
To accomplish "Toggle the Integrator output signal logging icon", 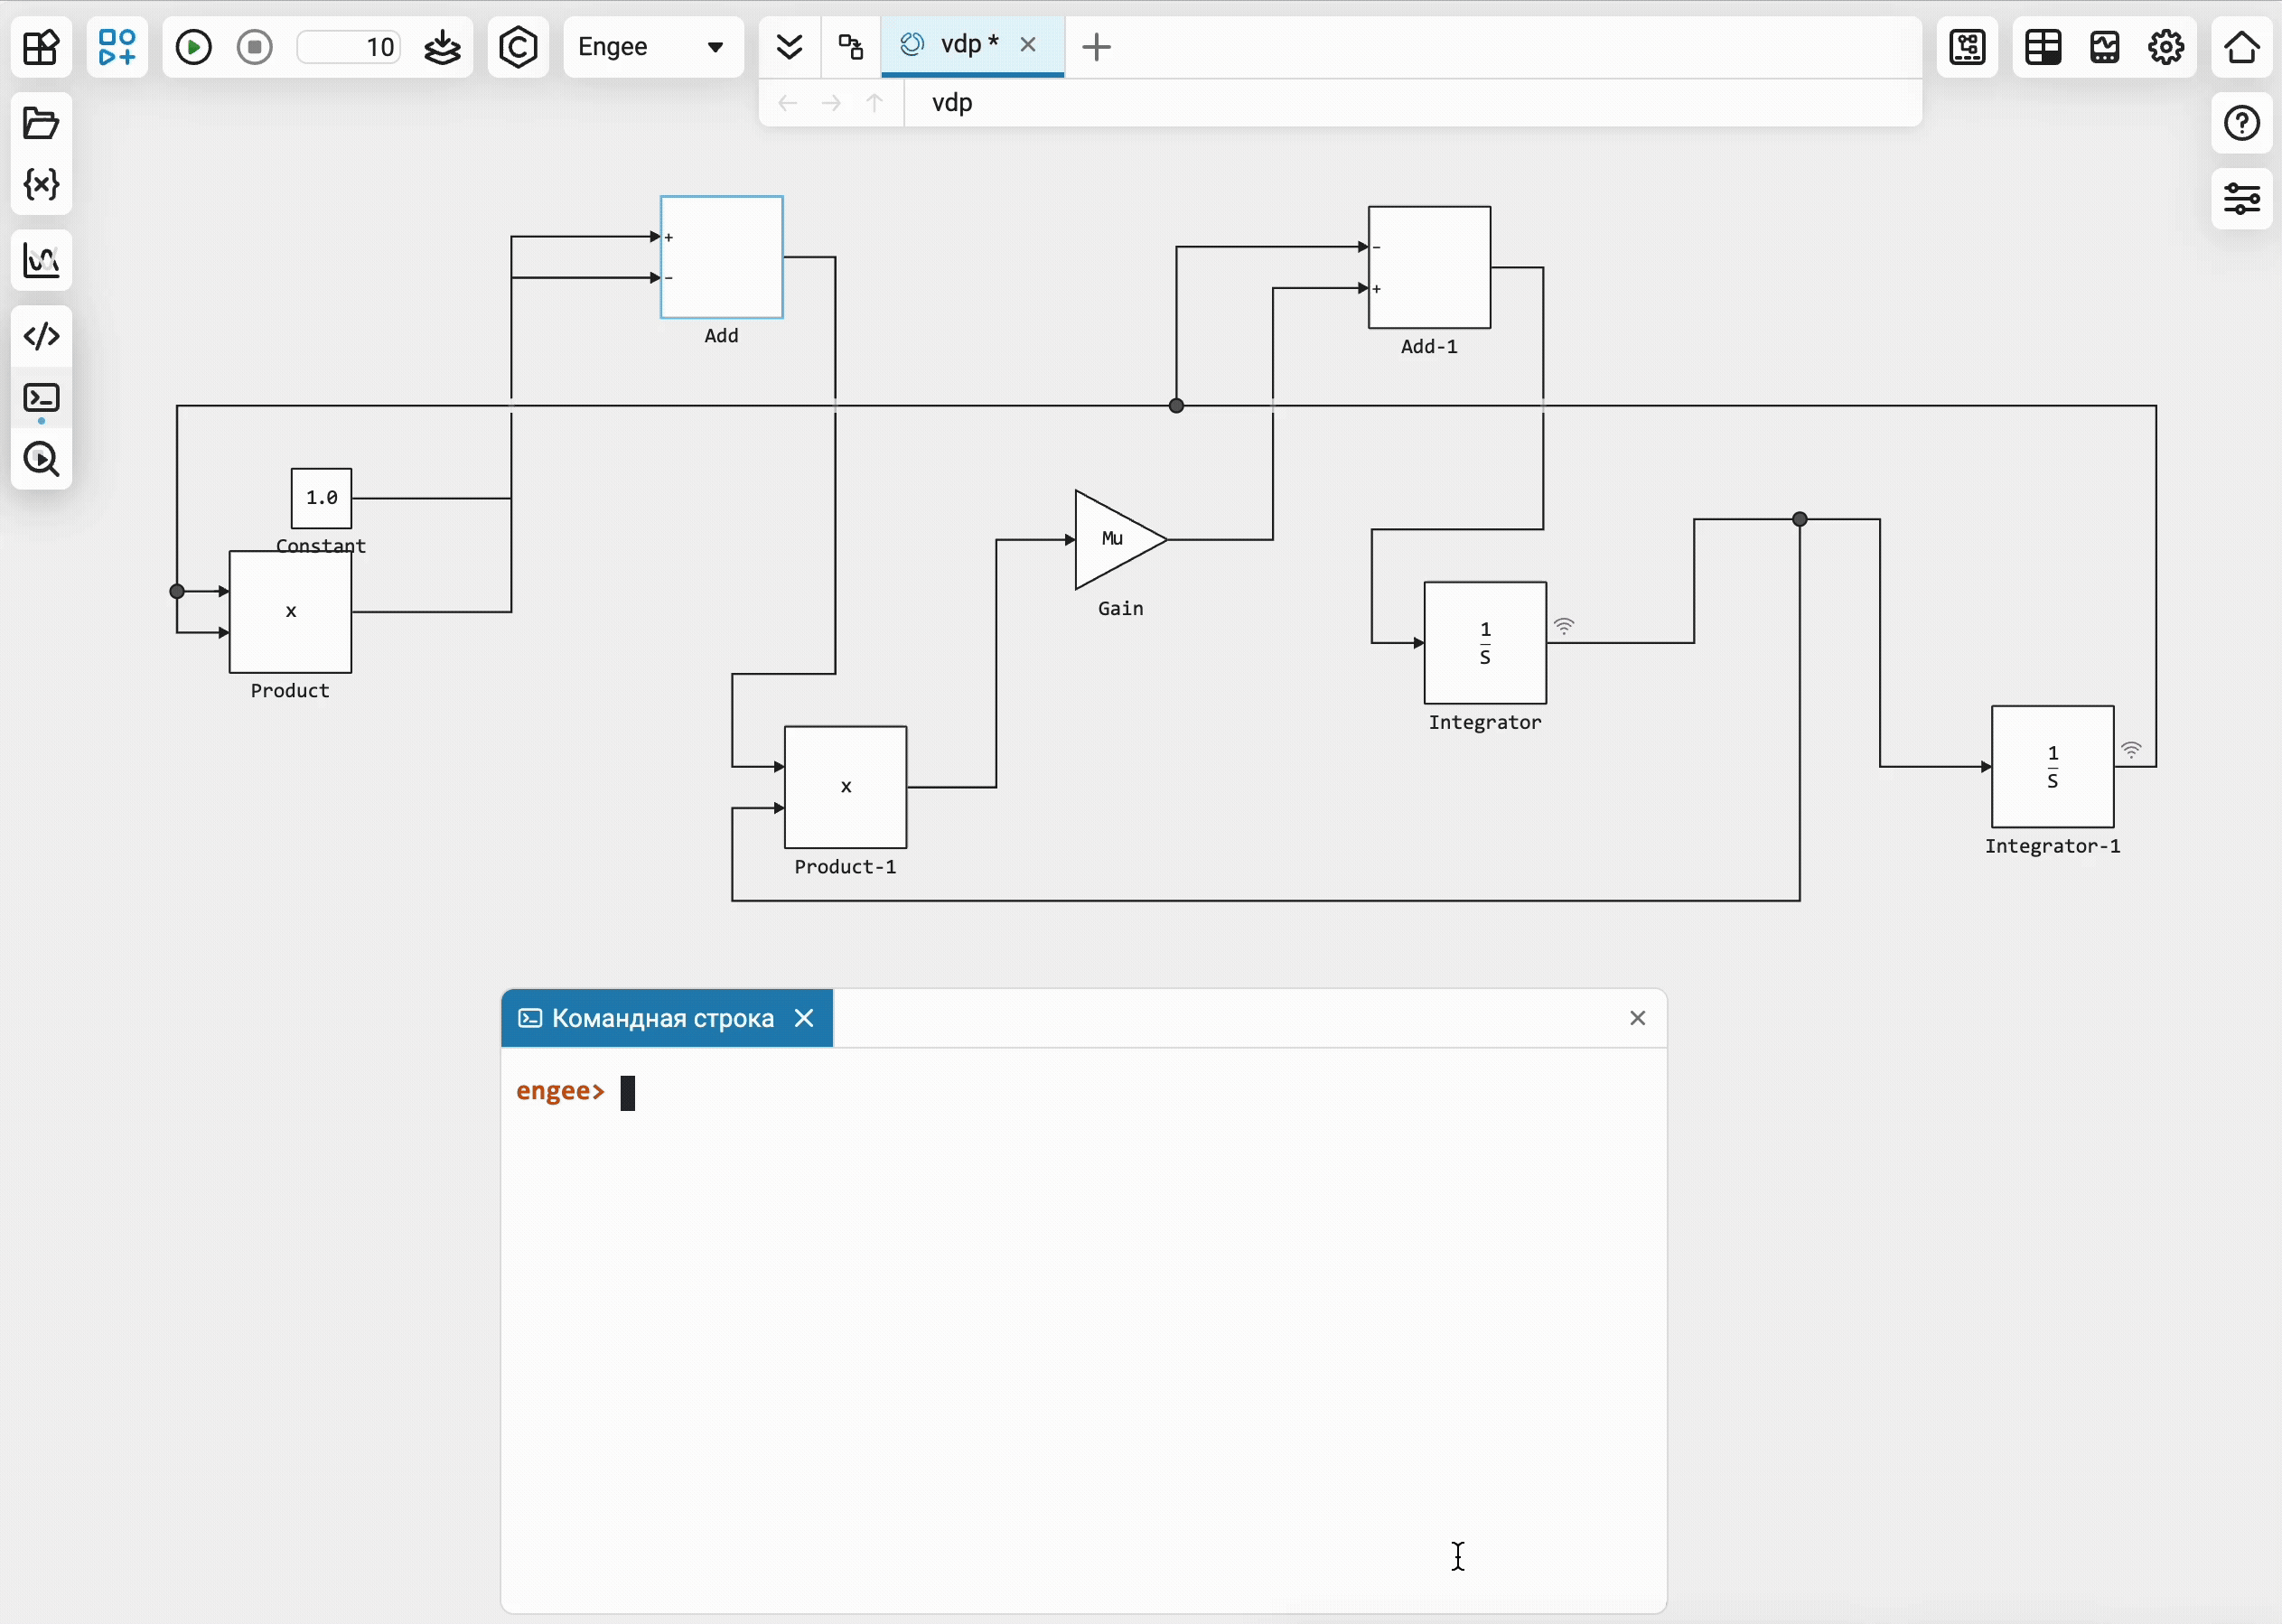I will (1563, 626).
